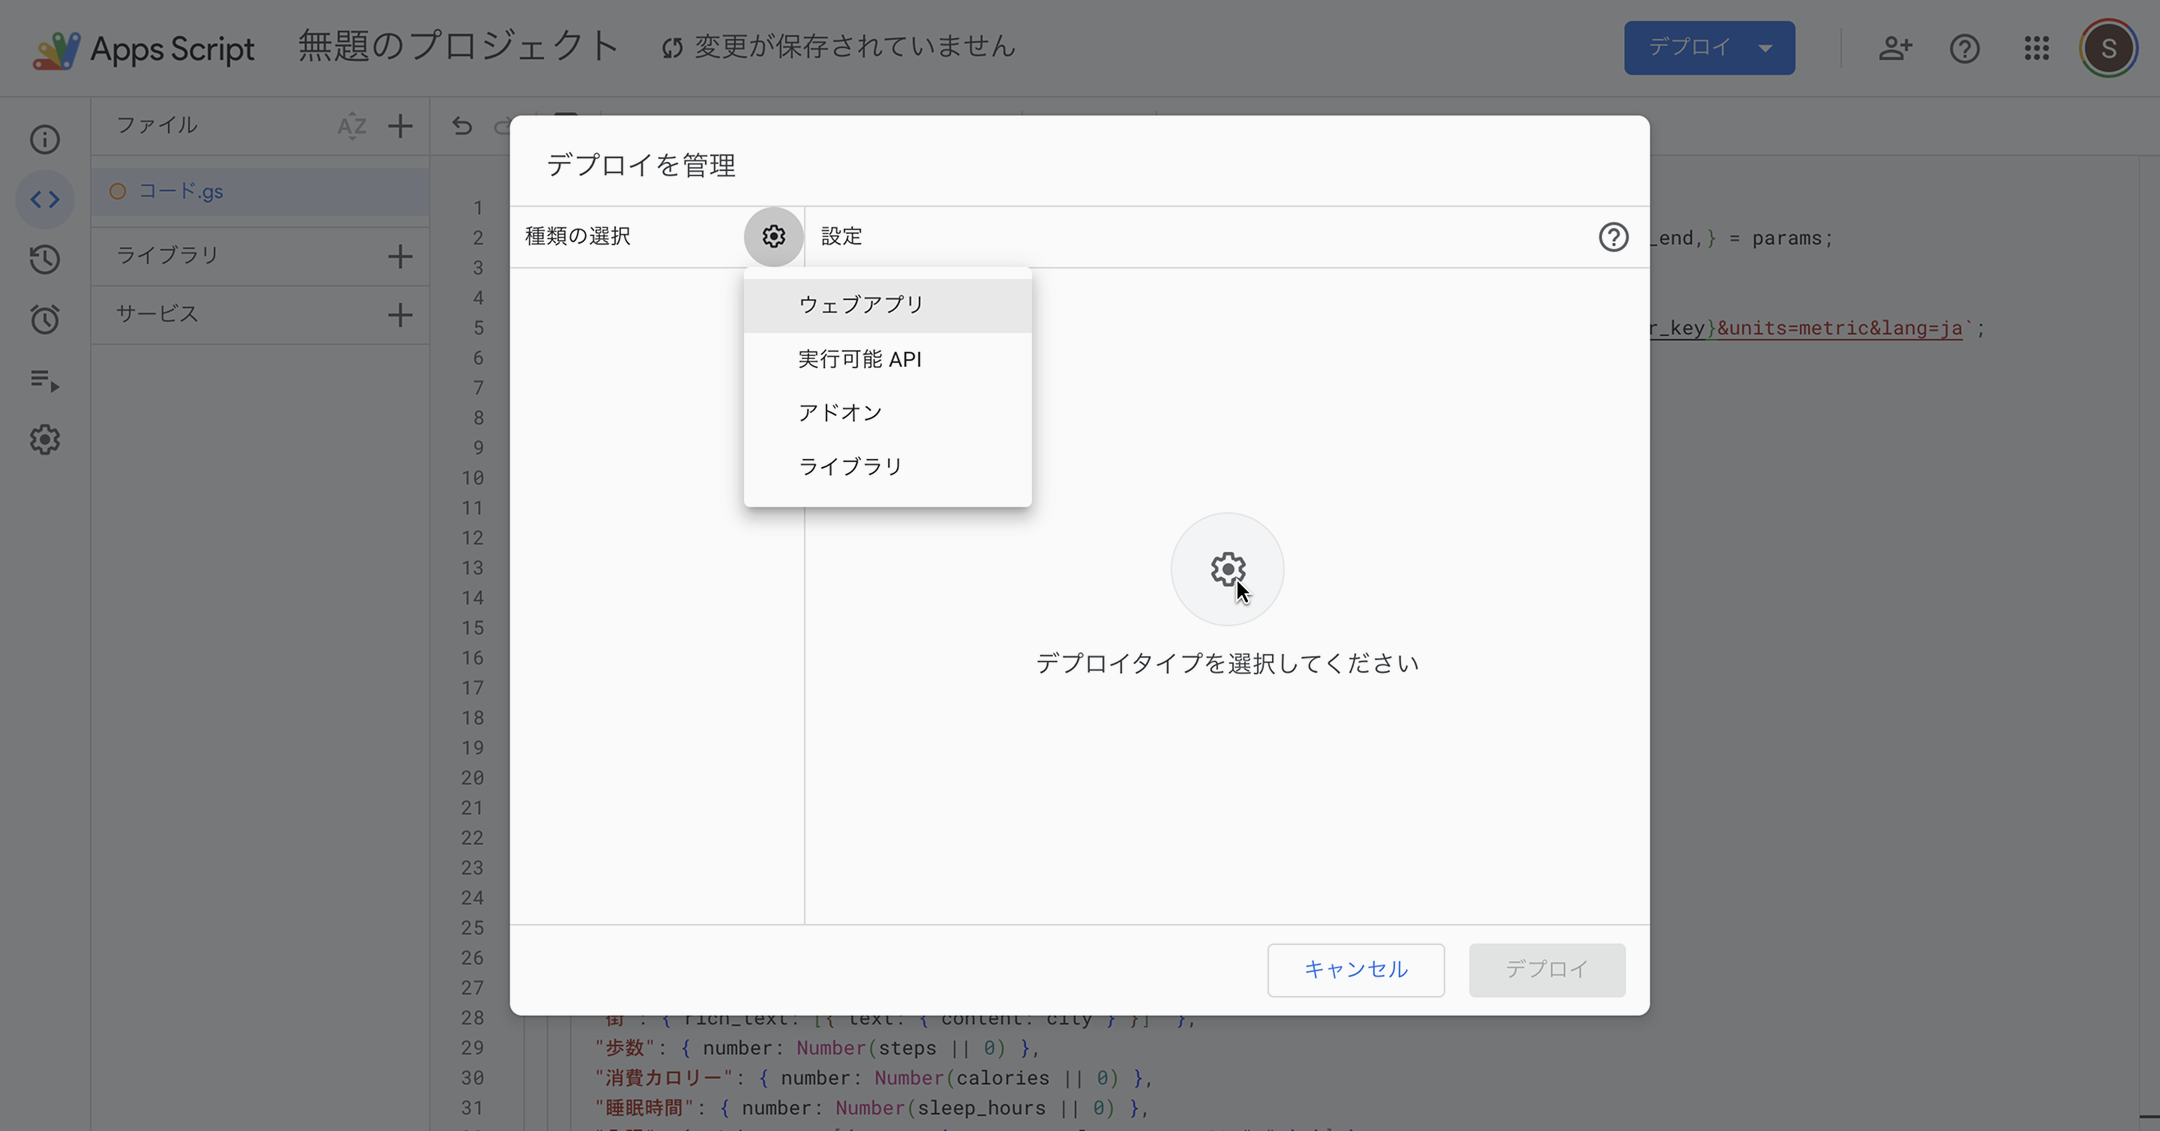Add a service with the plus button
The image size is (2160, 1131).
400,315
